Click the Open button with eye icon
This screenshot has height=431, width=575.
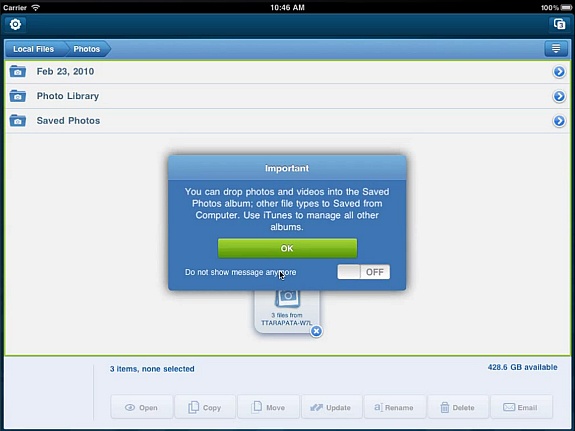pos(142,407)
